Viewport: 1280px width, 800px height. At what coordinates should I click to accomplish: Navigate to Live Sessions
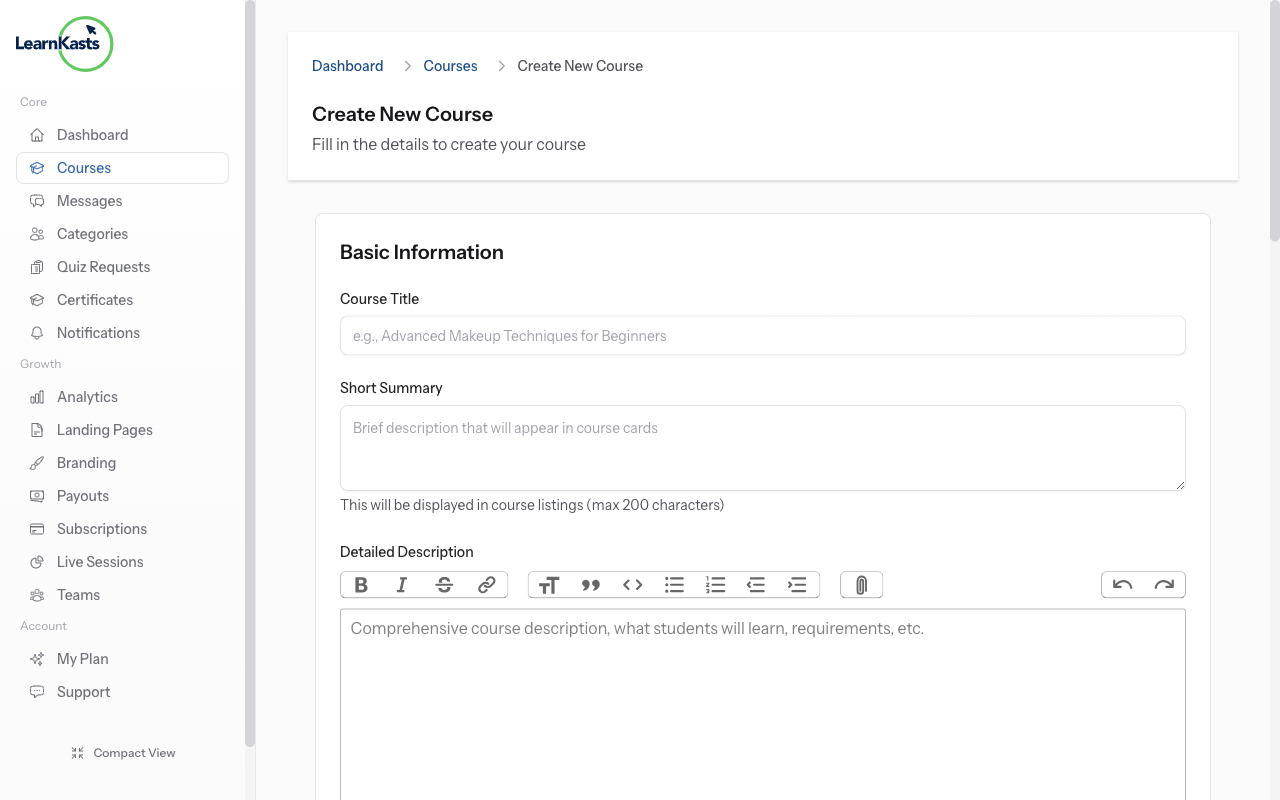[x=98, y=561]
